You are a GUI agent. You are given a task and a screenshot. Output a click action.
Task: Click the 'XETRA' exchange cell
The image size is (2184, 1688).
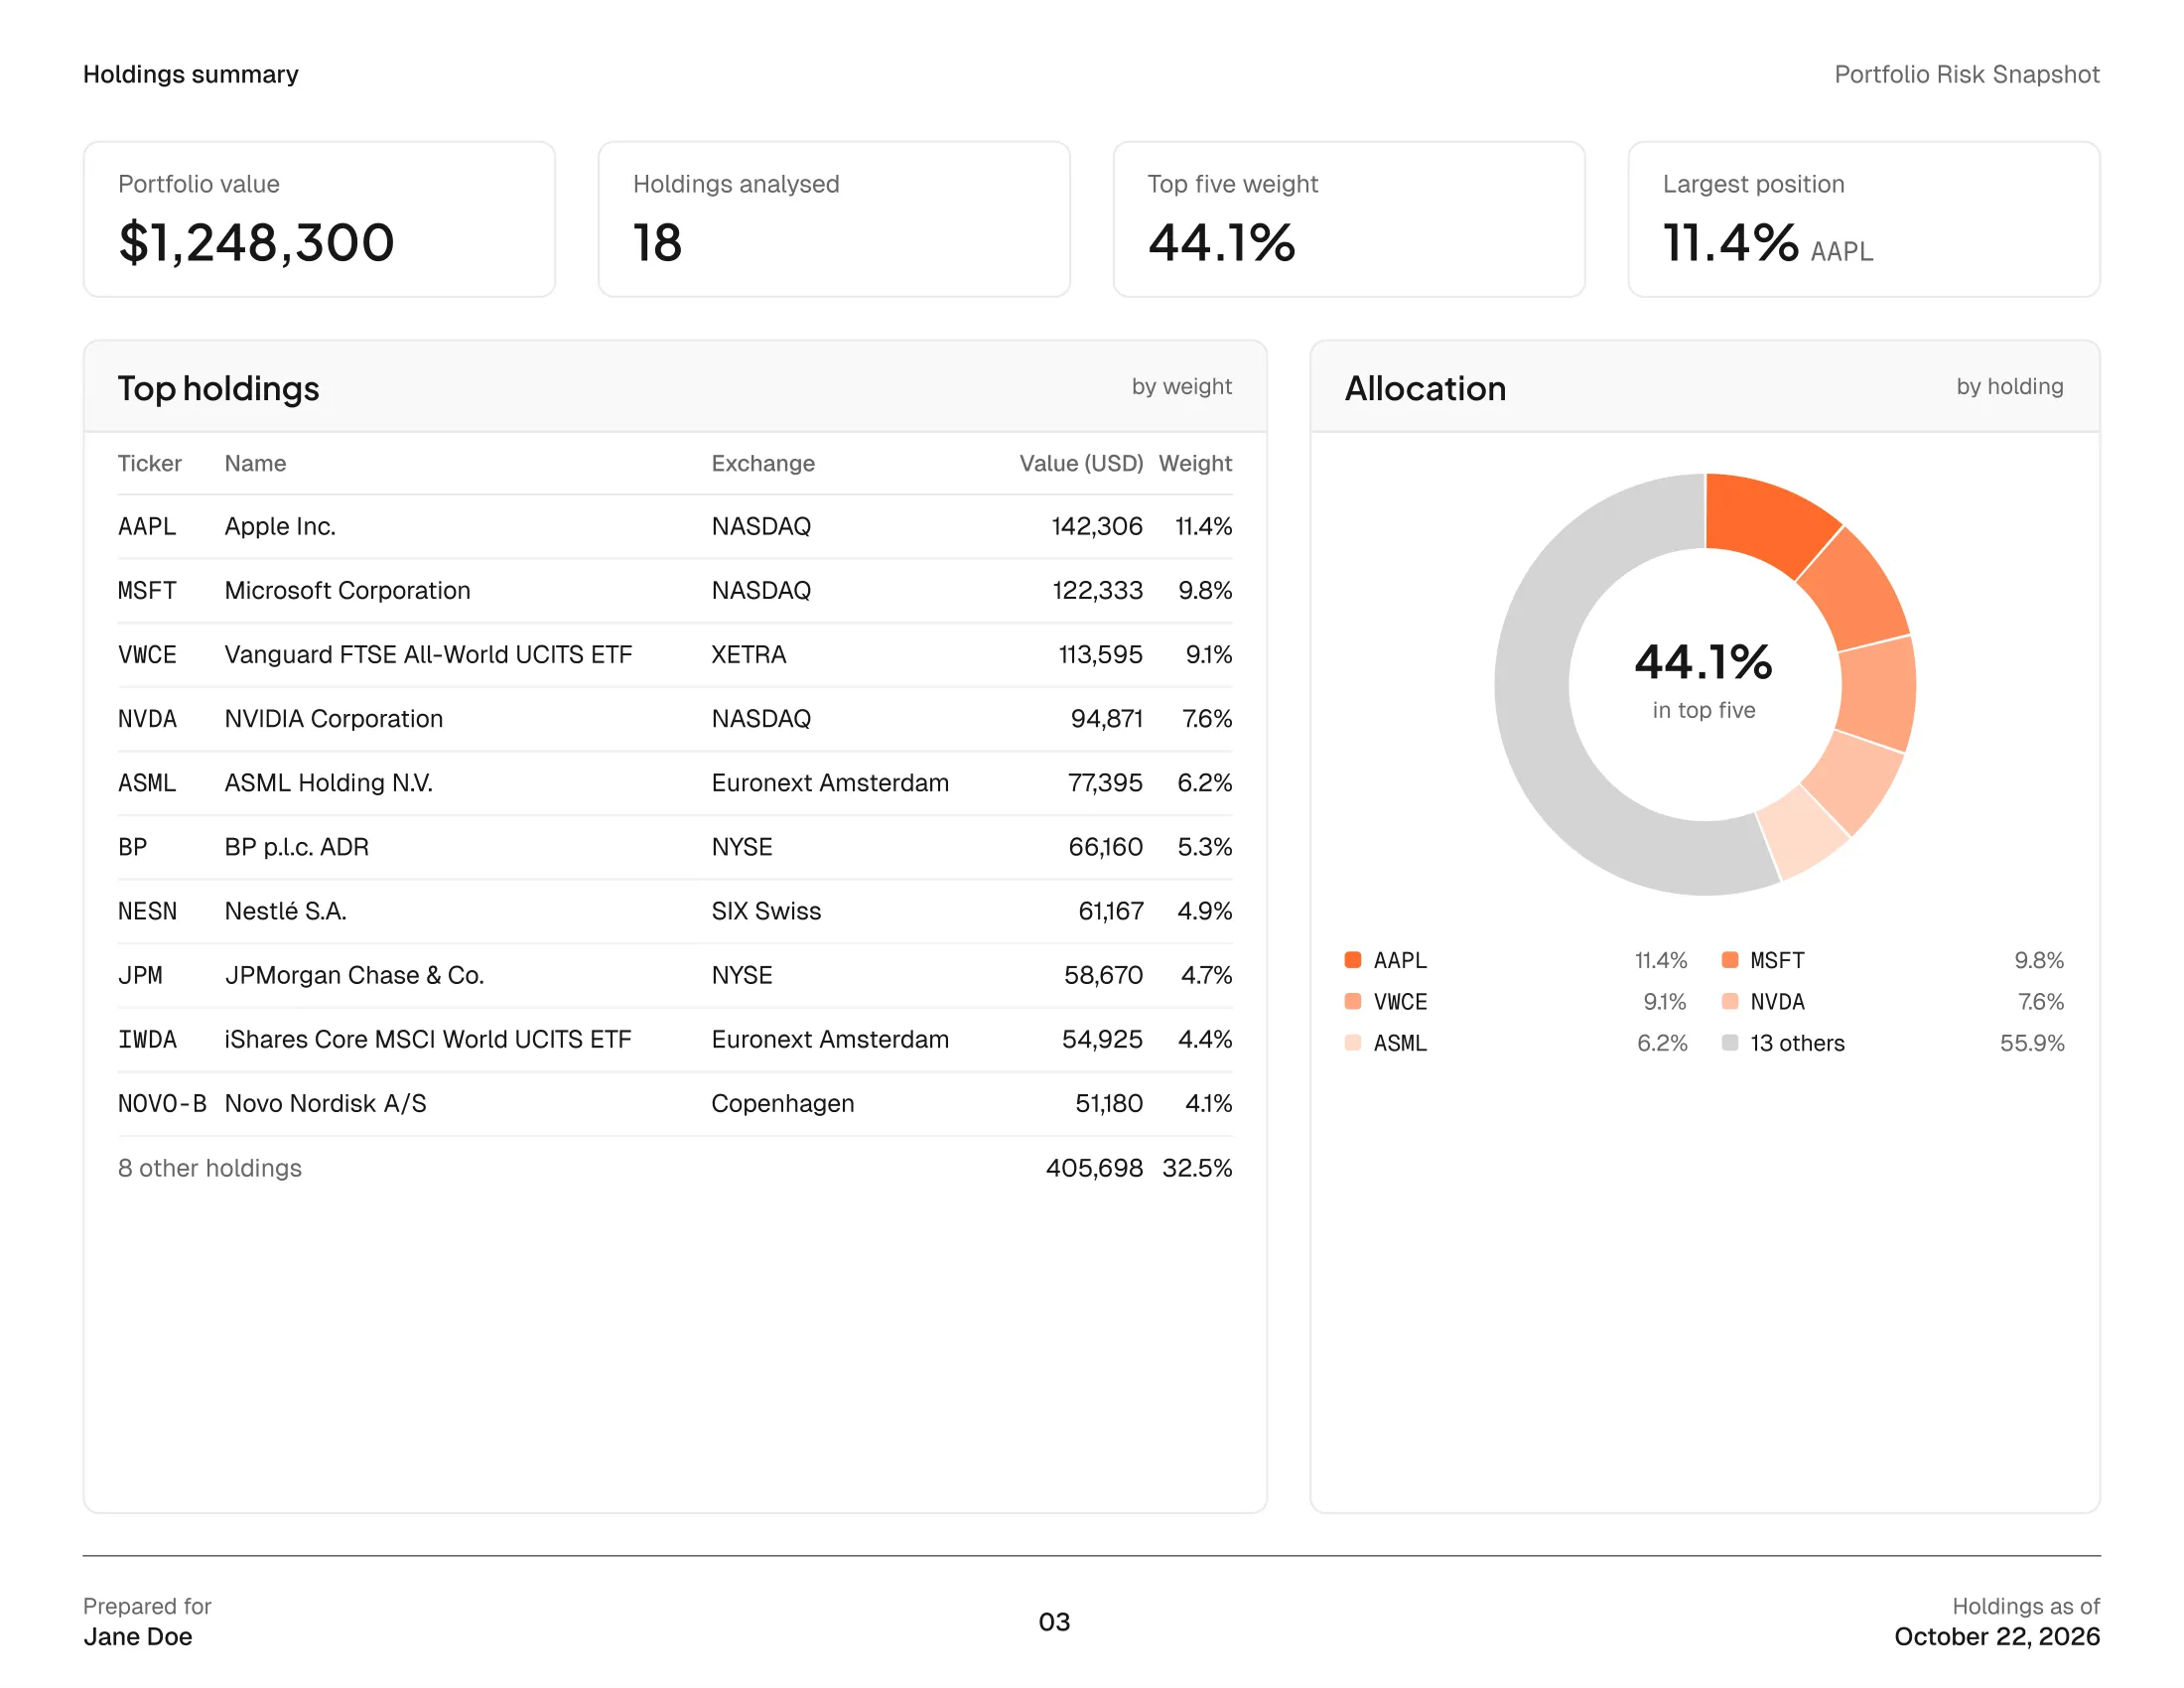tap(748, 654)
